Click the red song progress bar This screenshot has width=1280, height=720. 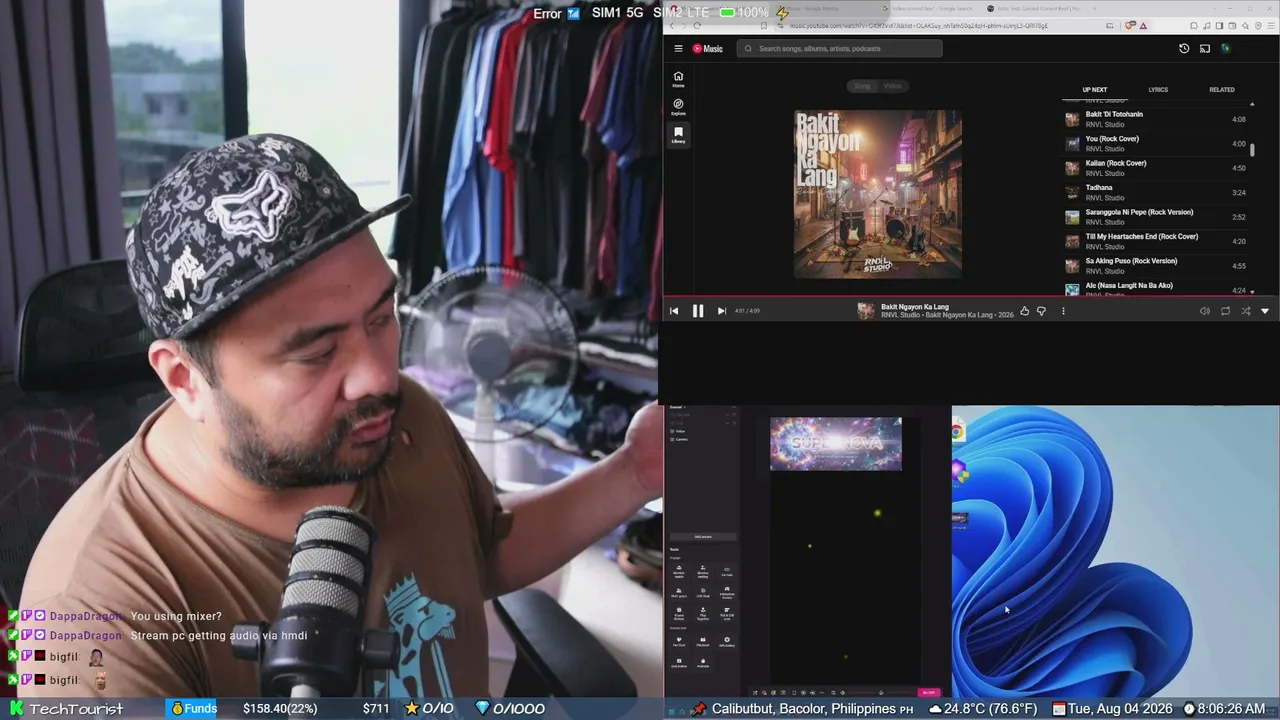(970, 297)
